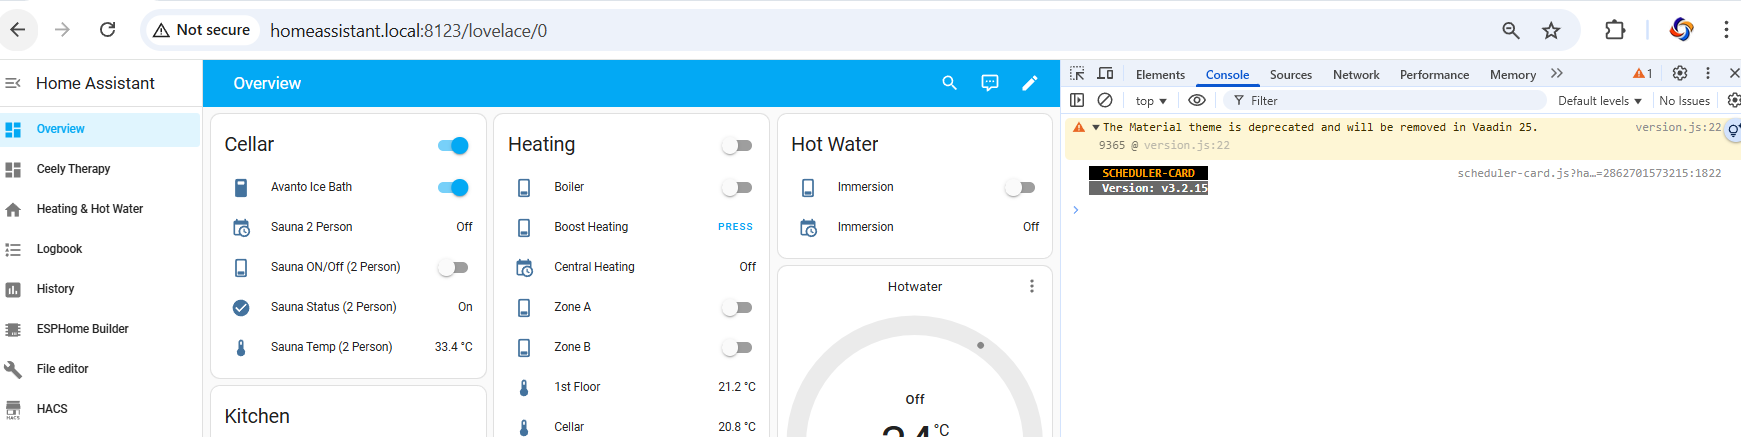This screenshot has height=437, width=1741.
Task: Open the scheduler-card.js source link
Action: coord(1589,173)
